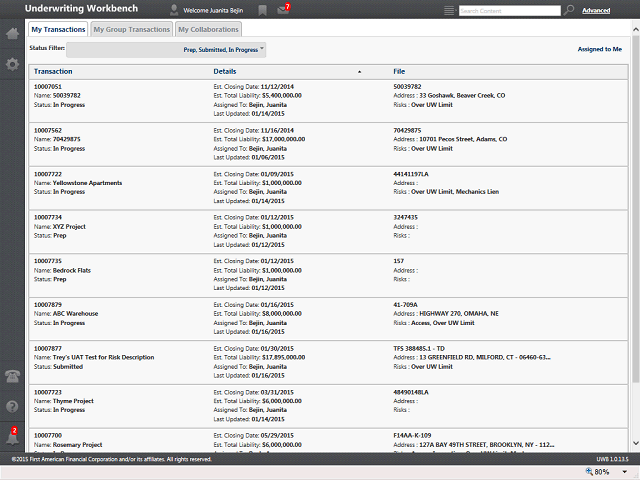
Task: Open the bookmark icon in header
Action: click(x=262, y=10)
